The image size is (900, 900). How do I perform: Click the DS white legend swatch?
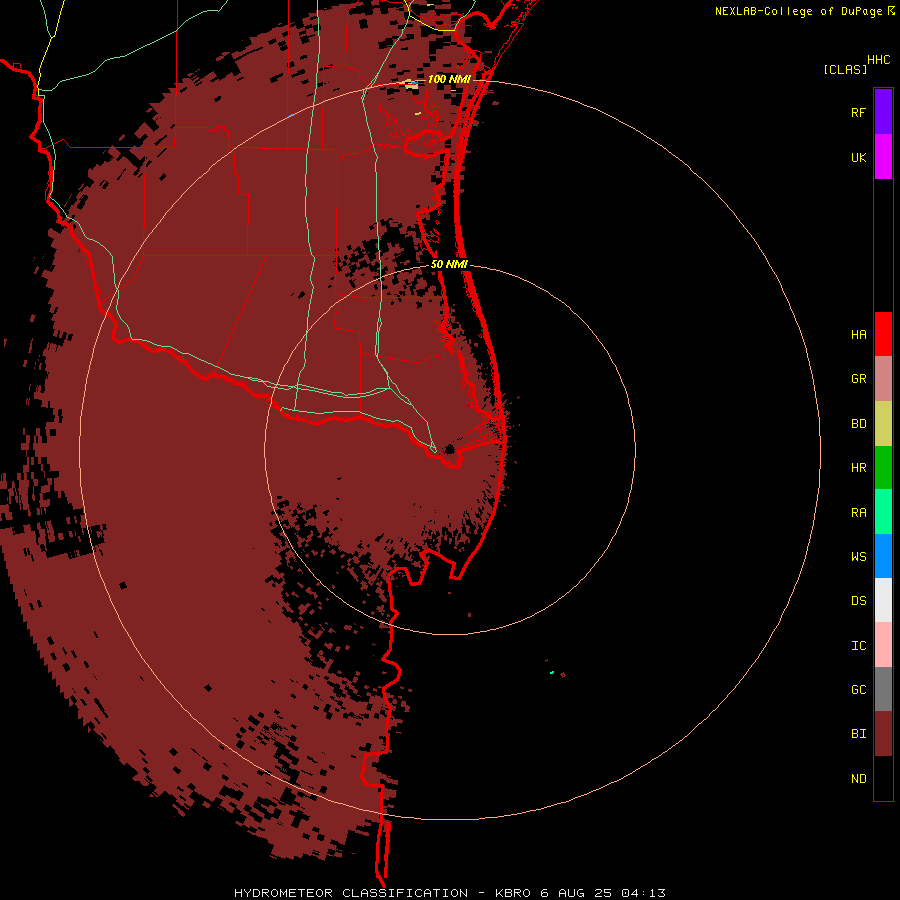[x=883, y=600]
